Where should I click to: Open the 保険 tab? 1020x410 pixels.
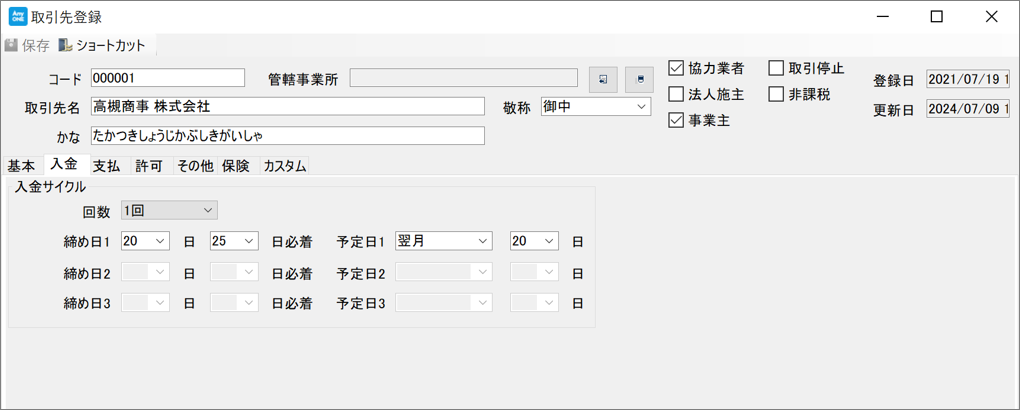[x=236, y=166]
